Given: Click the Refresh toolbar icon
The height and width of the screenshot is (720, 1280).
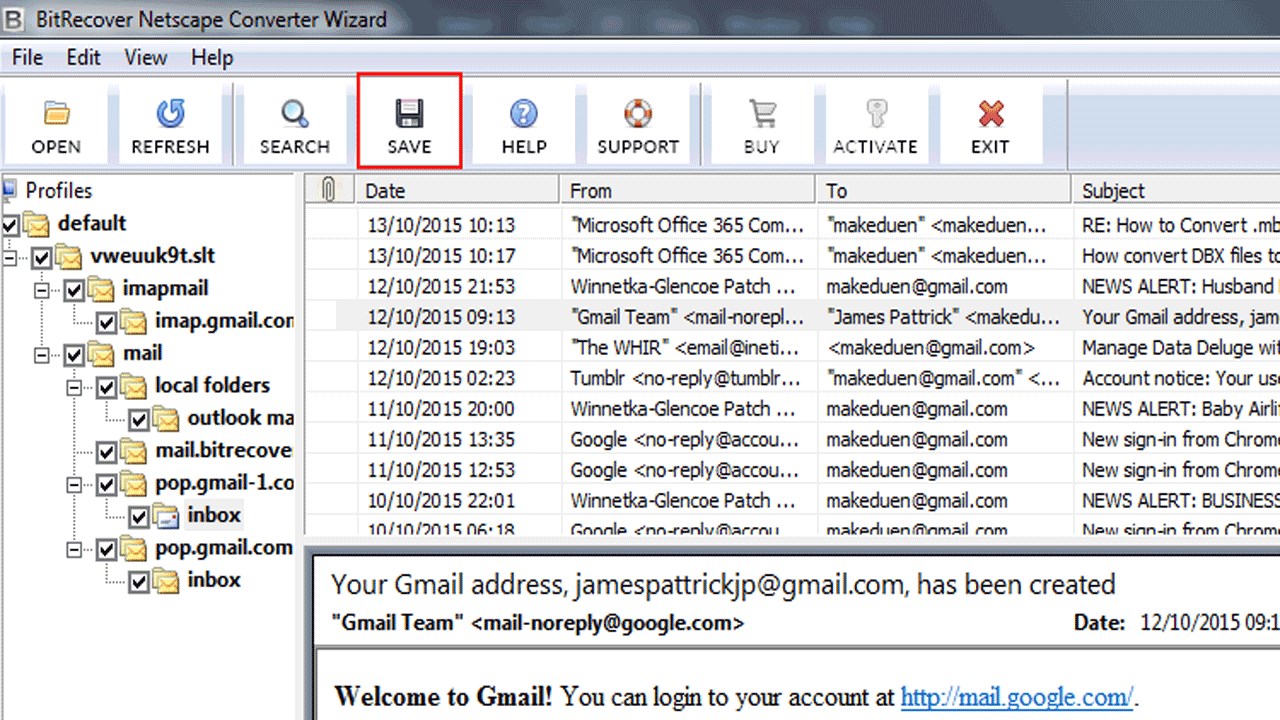Looking at the screenshot, I should point(170,113).
